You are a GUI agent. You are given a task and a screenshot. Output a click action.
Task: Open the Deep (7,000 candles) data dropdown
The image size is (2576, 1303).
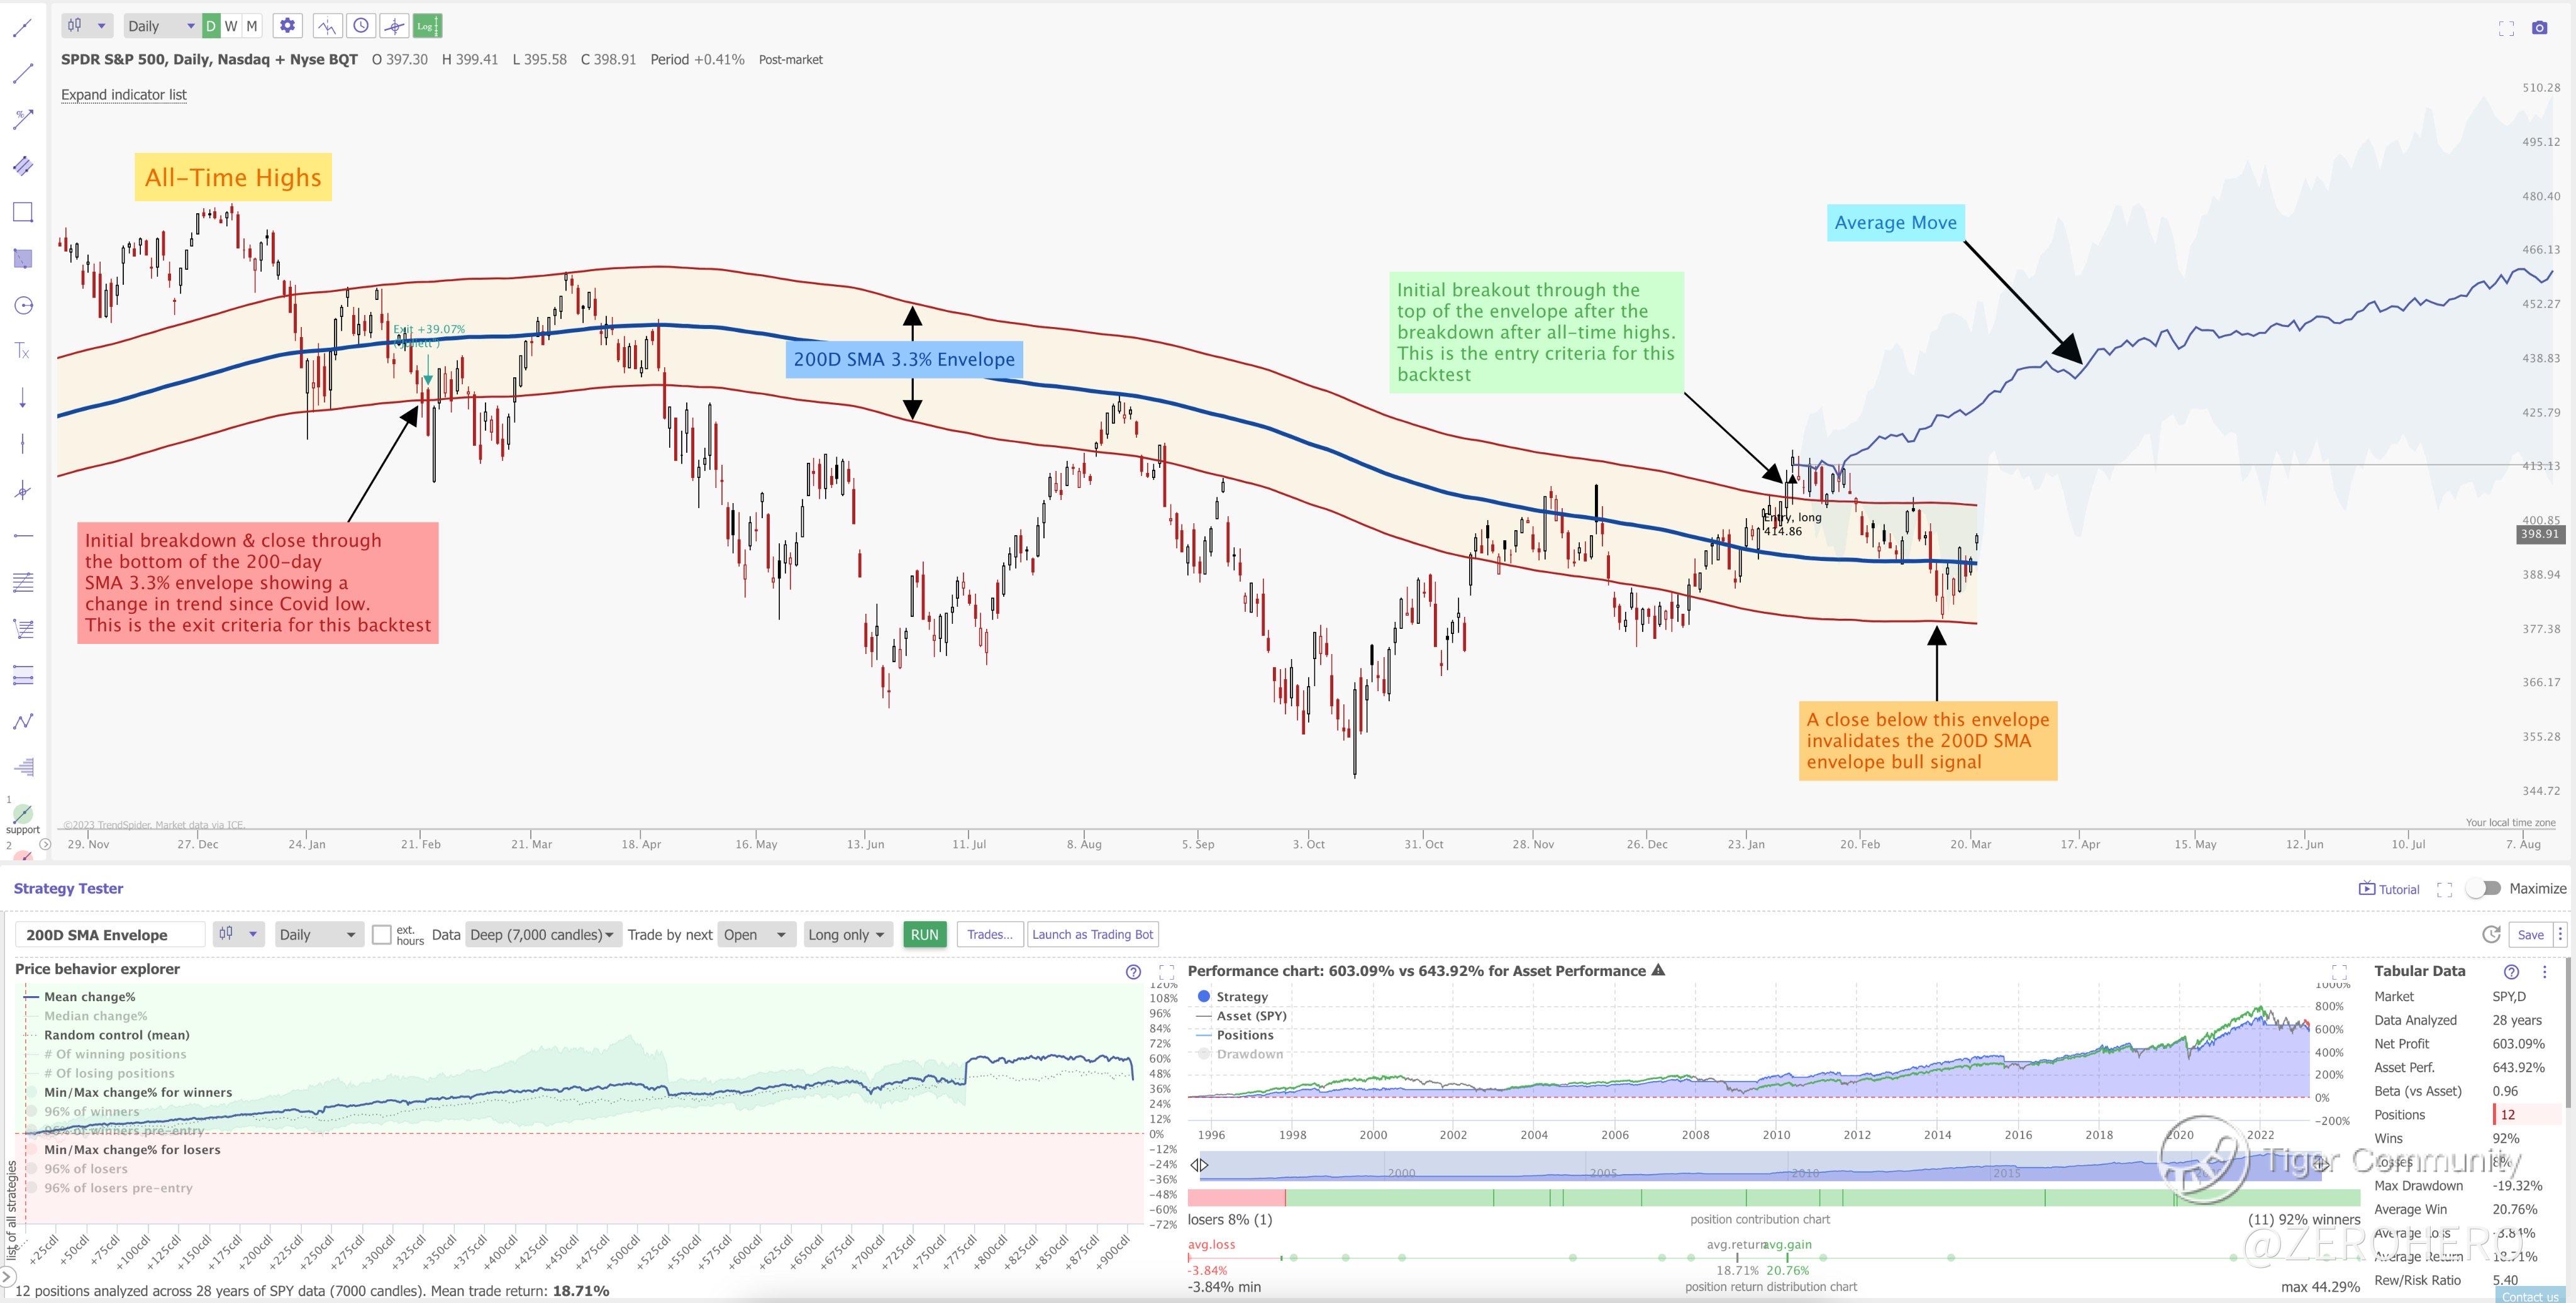[543, 934]
